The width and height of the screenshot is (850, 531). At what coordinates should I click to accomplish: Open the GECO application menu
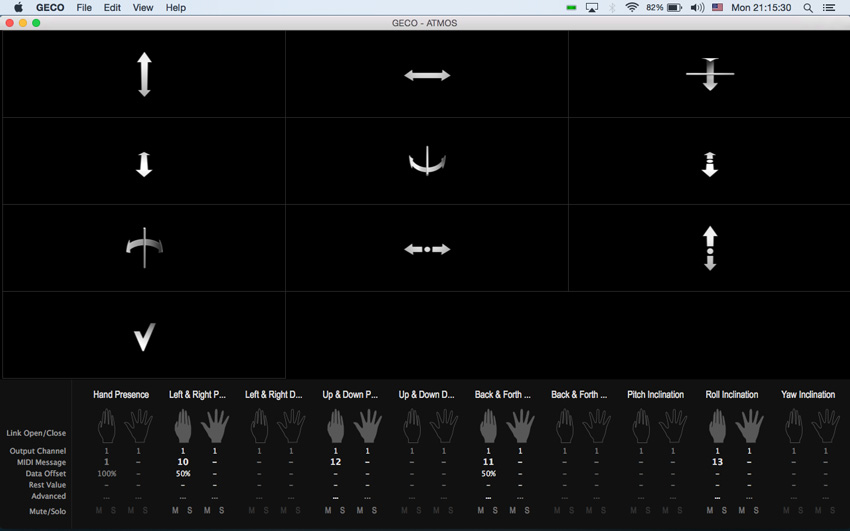tap(50, 8)
